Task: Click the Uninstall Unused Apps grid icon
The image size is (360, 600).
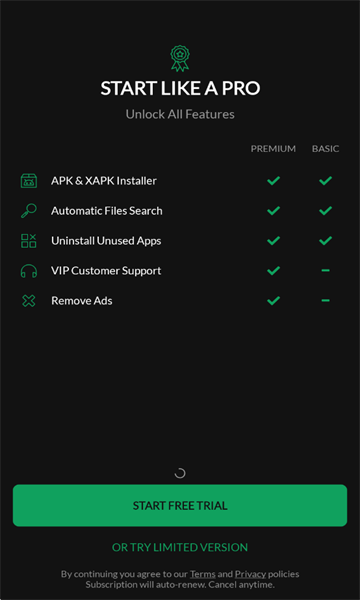Action: (x=29, y=241)
